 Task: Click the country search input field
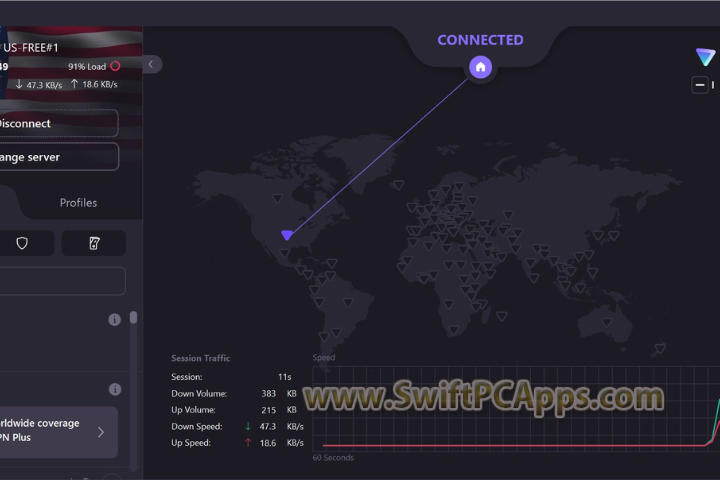point(60,281)
